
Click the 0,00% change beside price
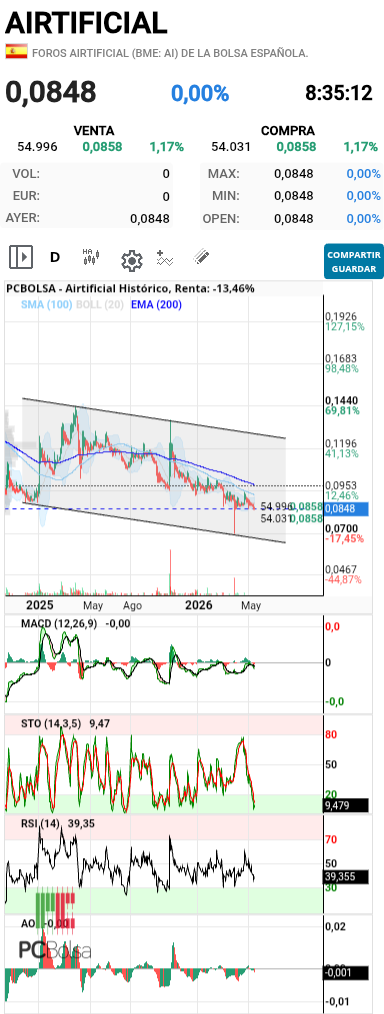click(x=200, y=93)
